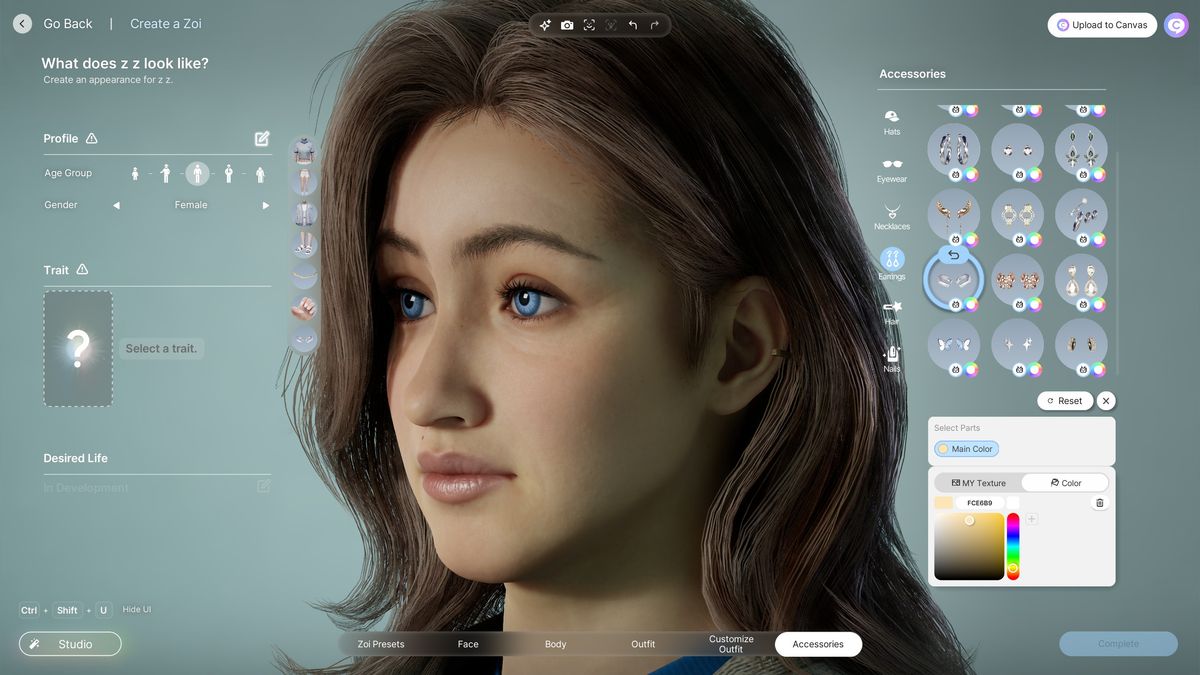Switch to the MY Texture tab
Image resolution: width=1200 pixels, height=675 pixels.
click(x=978, y=482)
